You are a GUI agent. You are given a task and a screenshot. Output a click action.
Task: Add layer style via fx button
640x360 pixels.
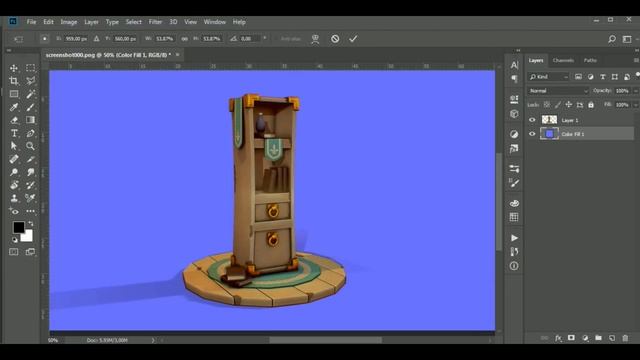(x=558, y=338)
